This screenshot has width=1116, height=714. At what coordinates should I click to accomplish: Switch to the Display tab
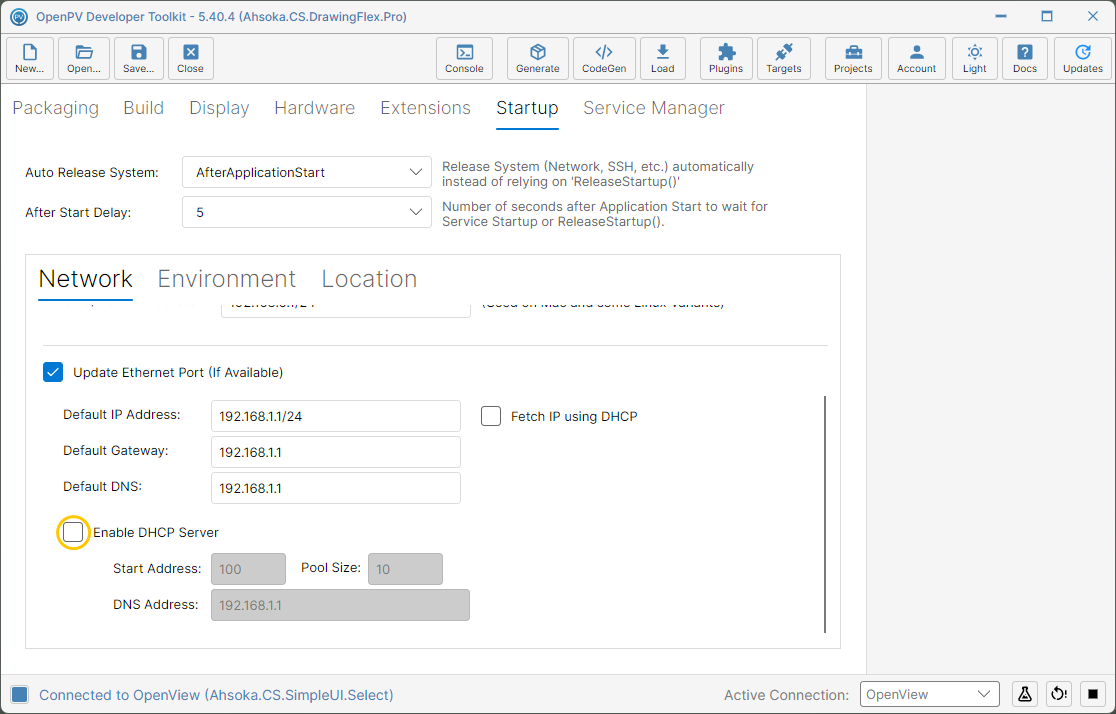[219, 108]
